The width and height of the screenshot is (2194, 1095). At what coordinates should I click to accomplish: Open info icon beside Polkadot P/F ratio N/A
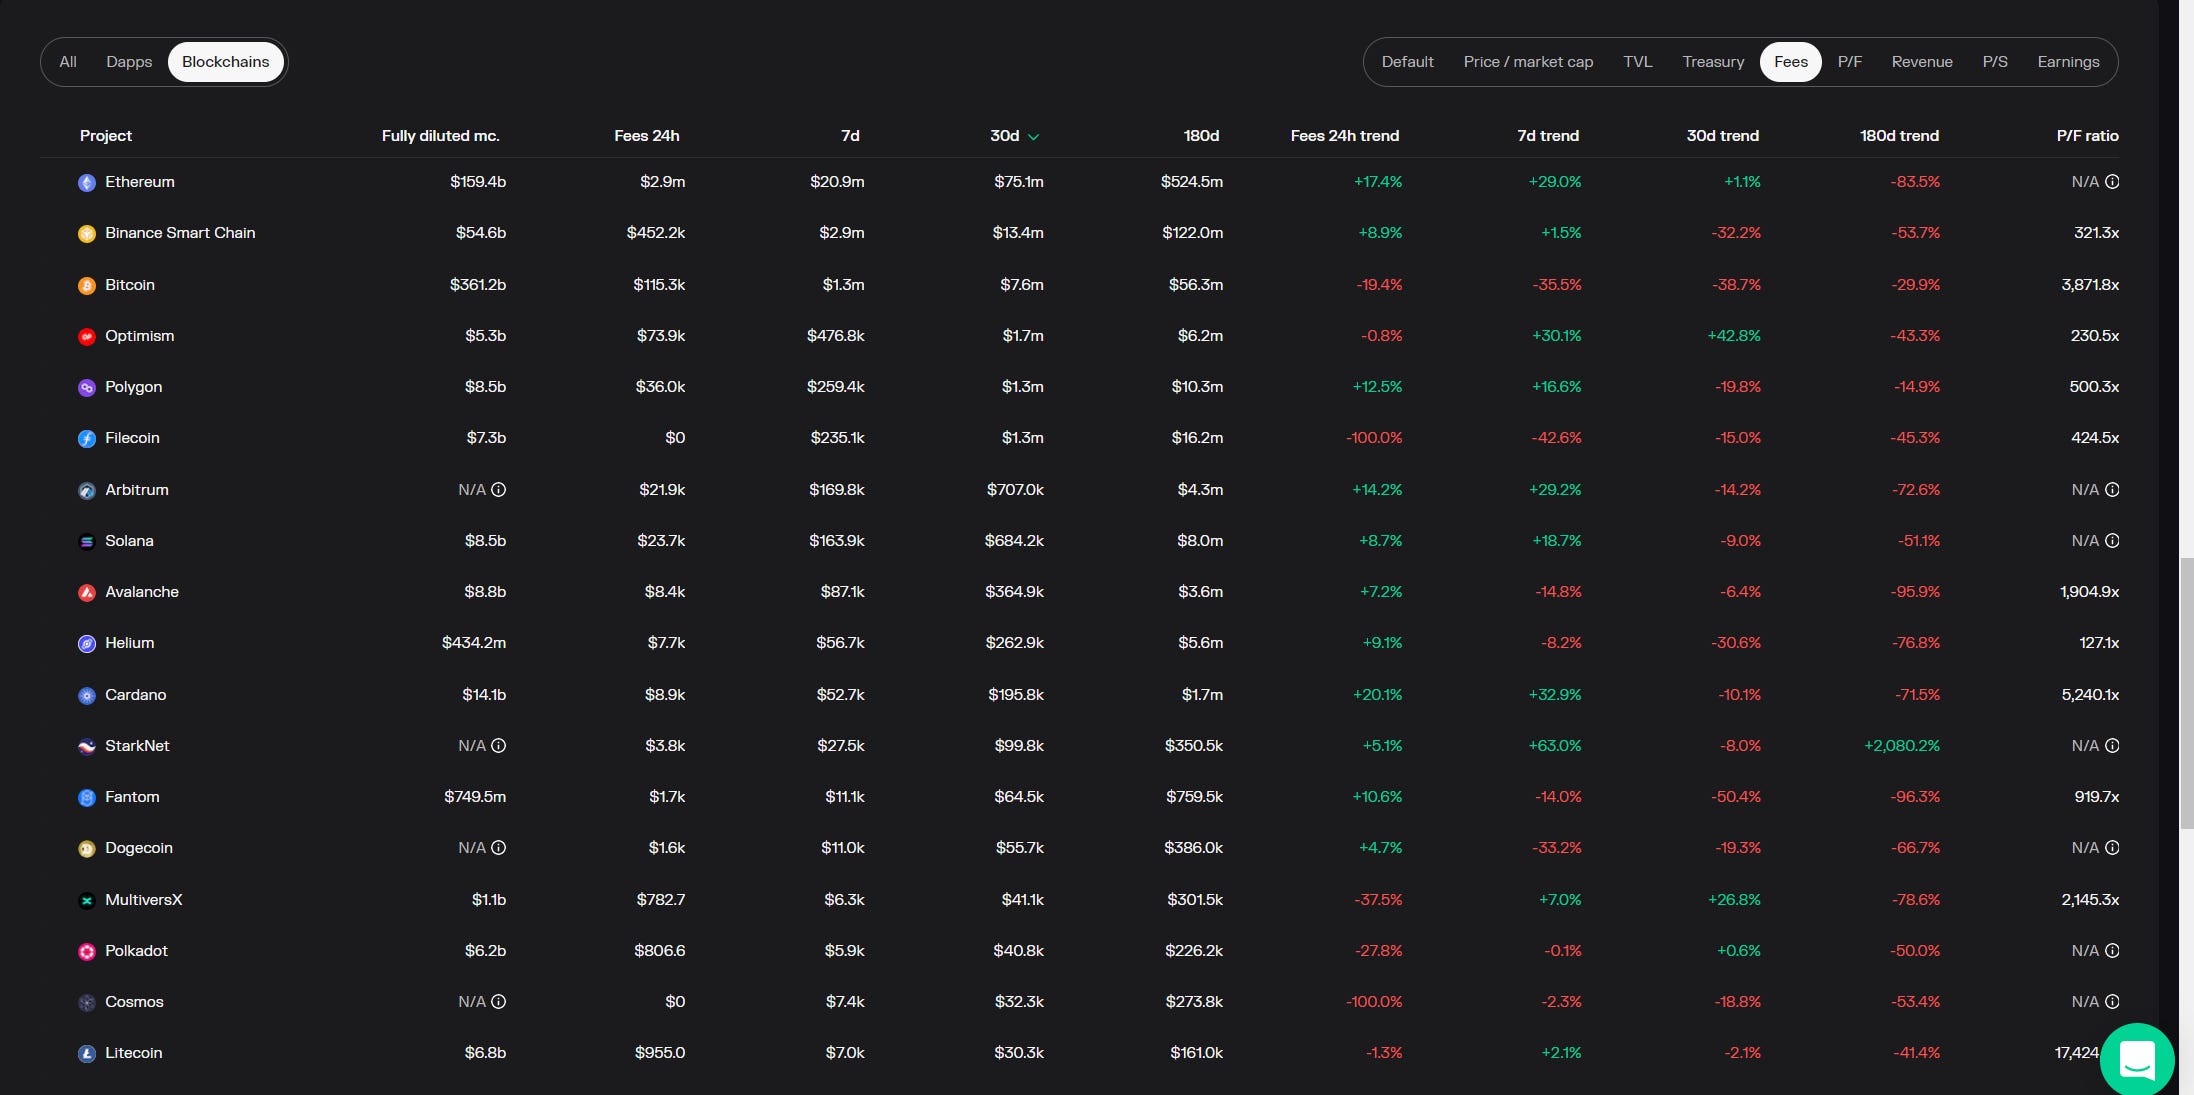coord(2112,951)
